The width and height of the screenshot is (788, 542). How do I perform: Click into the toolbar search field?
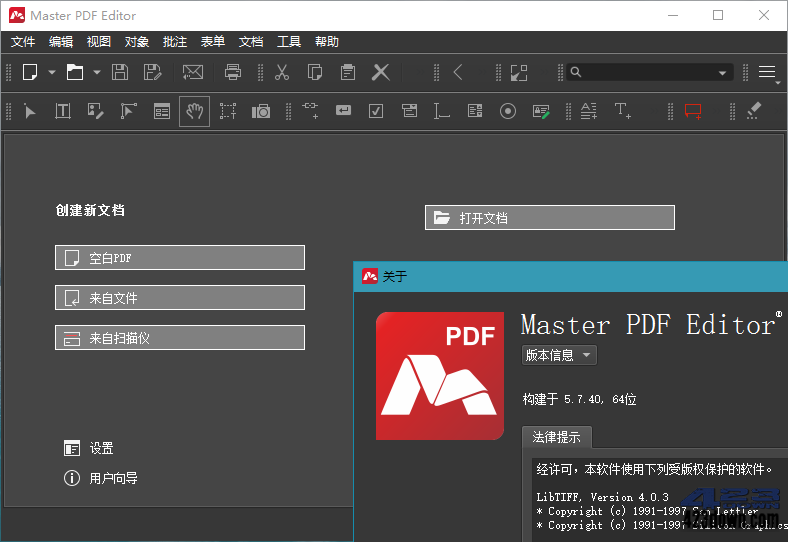pos(648,72)
